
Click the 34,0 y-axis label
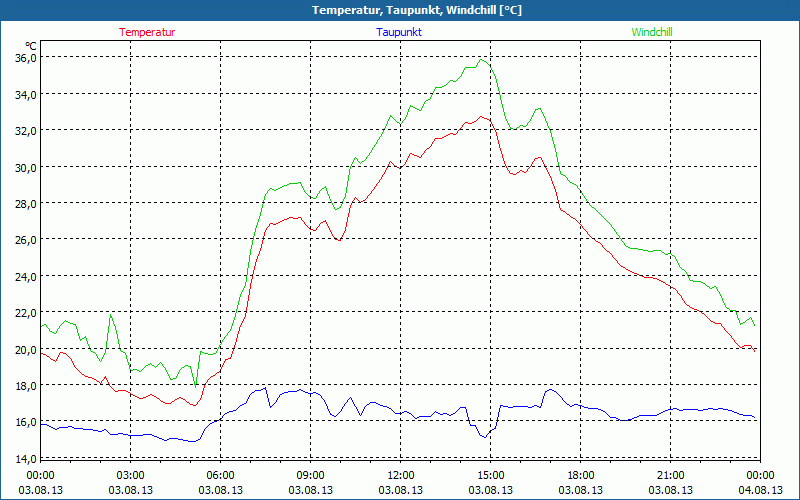[x=26, y=94]
